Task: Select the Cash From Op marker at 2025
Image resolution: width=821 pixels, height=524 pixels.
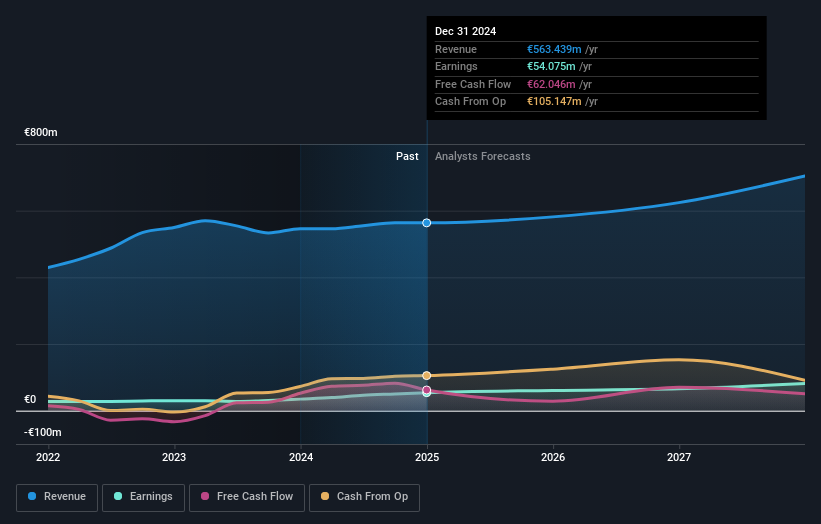Action: (x=427, y=375)
